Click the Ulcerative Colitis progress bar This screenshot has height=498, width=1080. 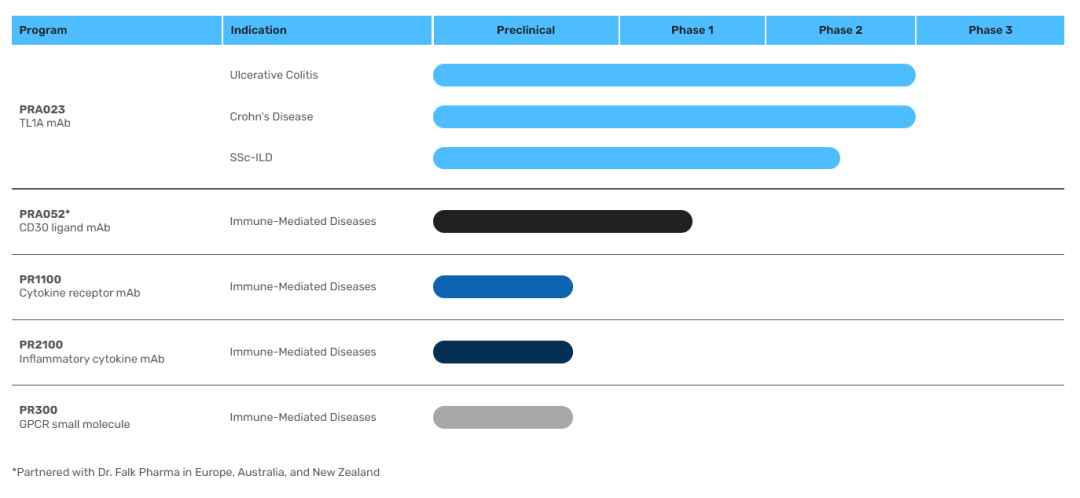pos(674,75)
